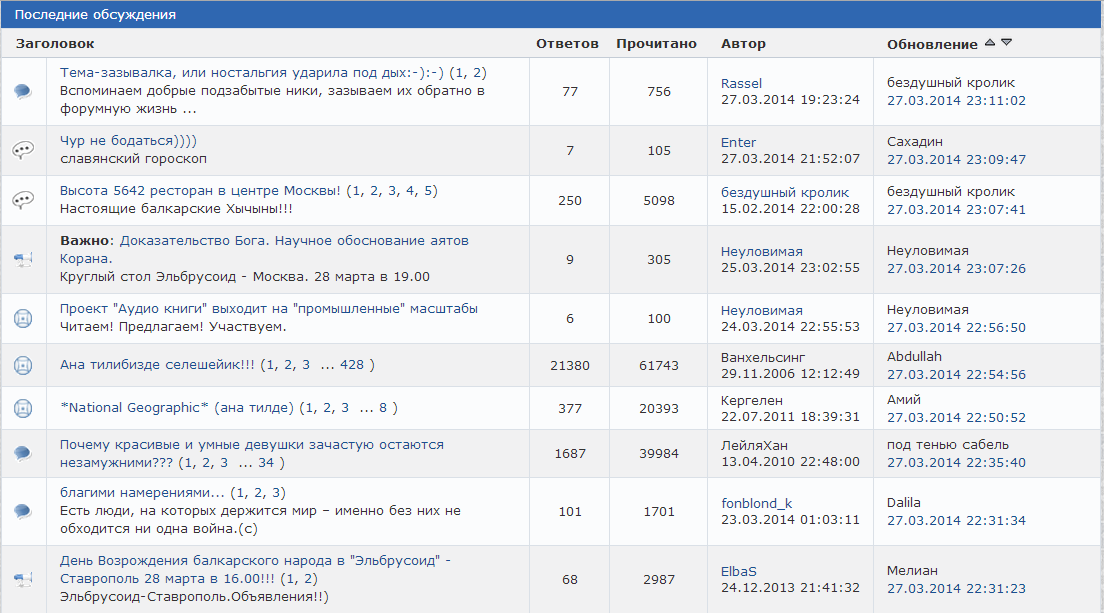Screen dimensions: 1104x613
Task: Click the icon beside Высота 5642 ресторан topic
Action: point(23,200)
